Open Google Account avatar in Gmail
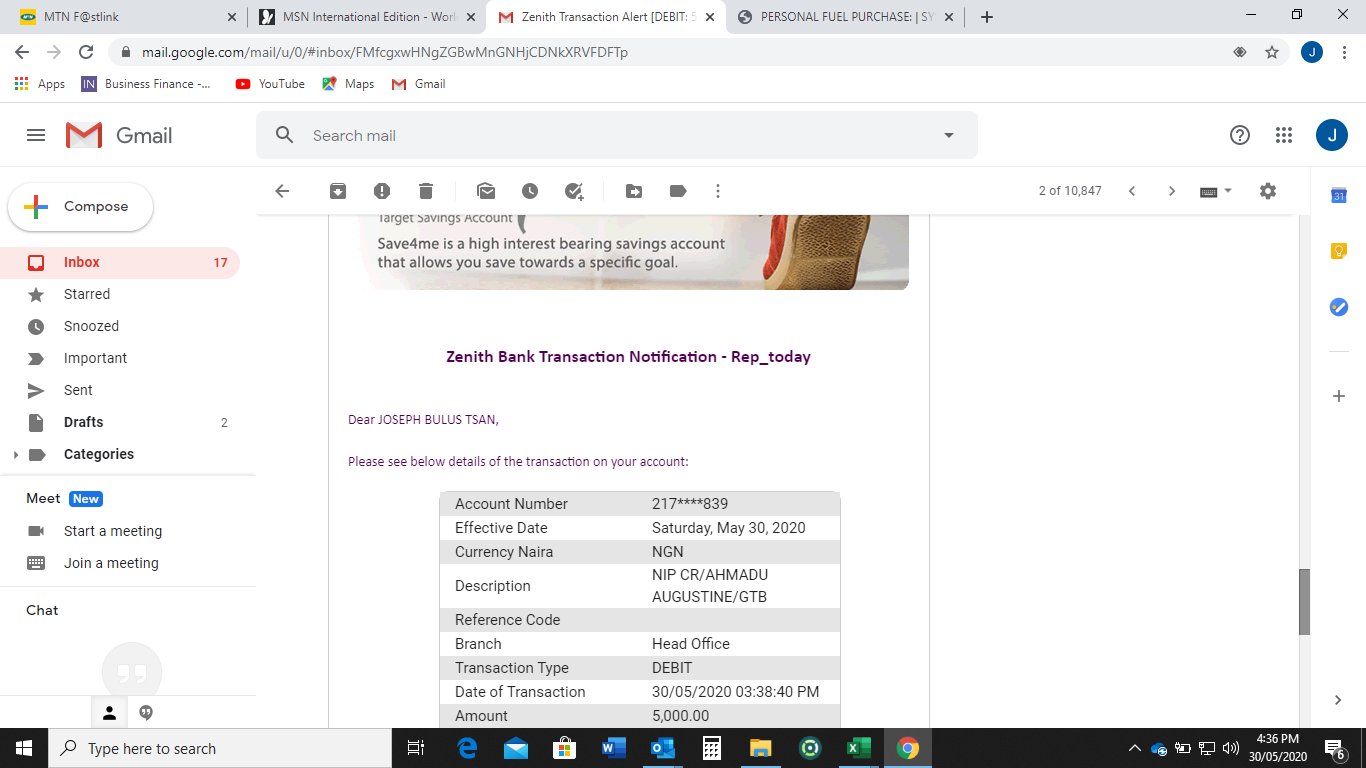The image size is (1366, 768). coord(1332,135)
